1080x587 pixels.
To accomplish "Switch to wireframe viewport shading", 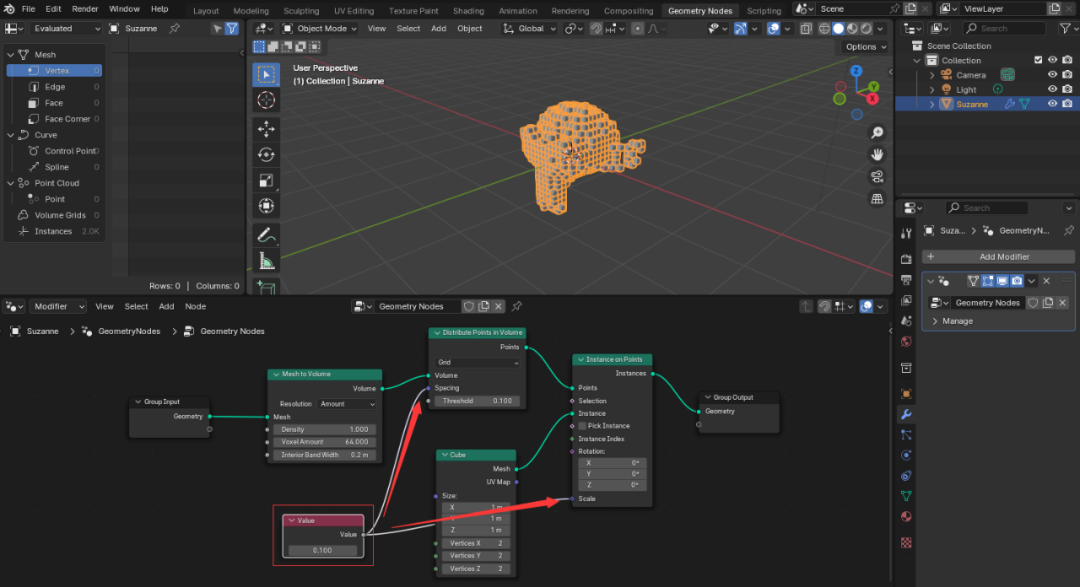I will coord(824,29).
